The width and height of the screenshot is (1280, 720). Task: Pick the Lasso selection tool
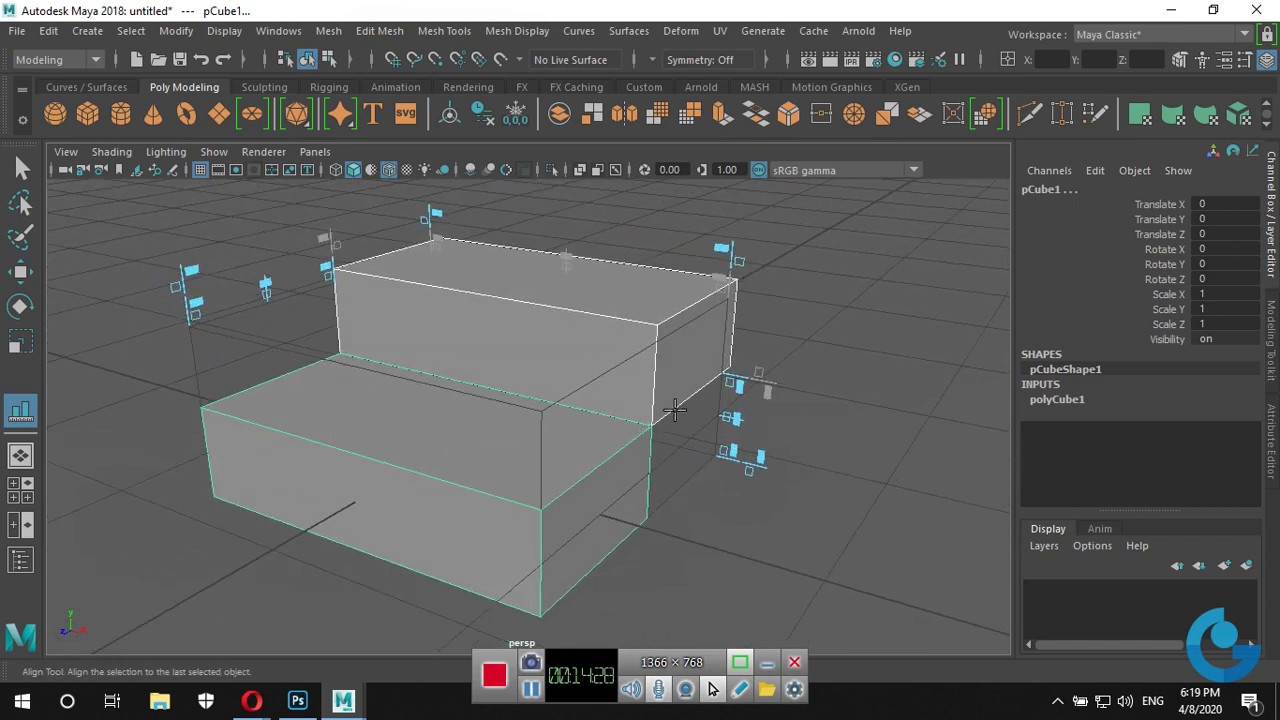point(21,203)
